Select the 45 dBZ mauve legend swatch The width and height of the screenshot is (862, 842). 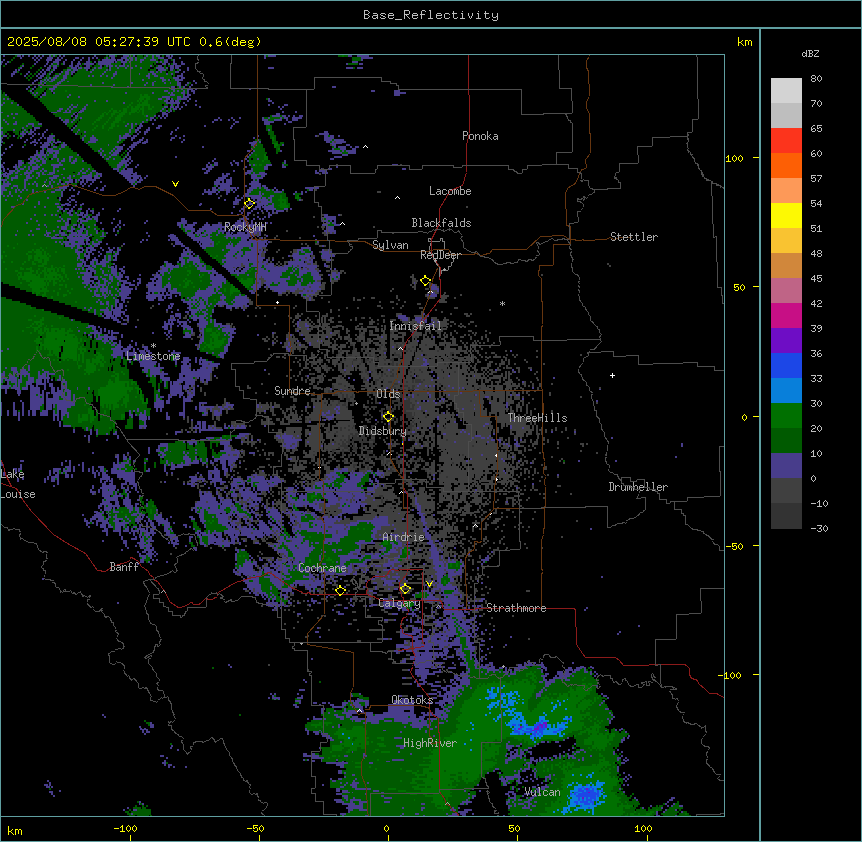786,290
